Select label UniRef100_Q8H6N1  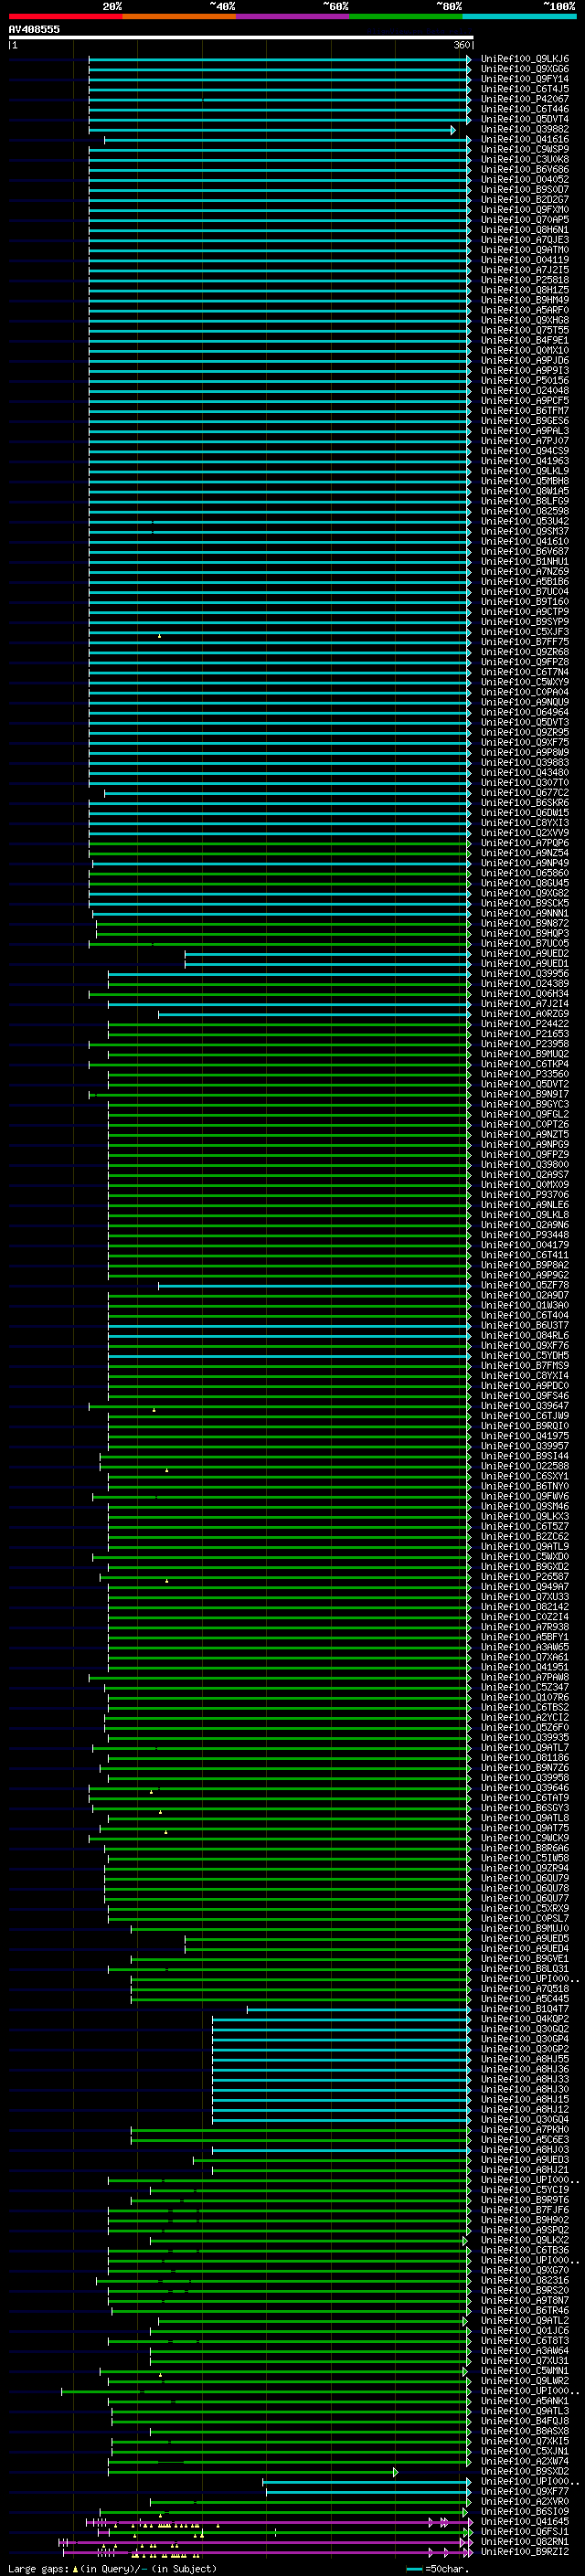coord(525,229)
